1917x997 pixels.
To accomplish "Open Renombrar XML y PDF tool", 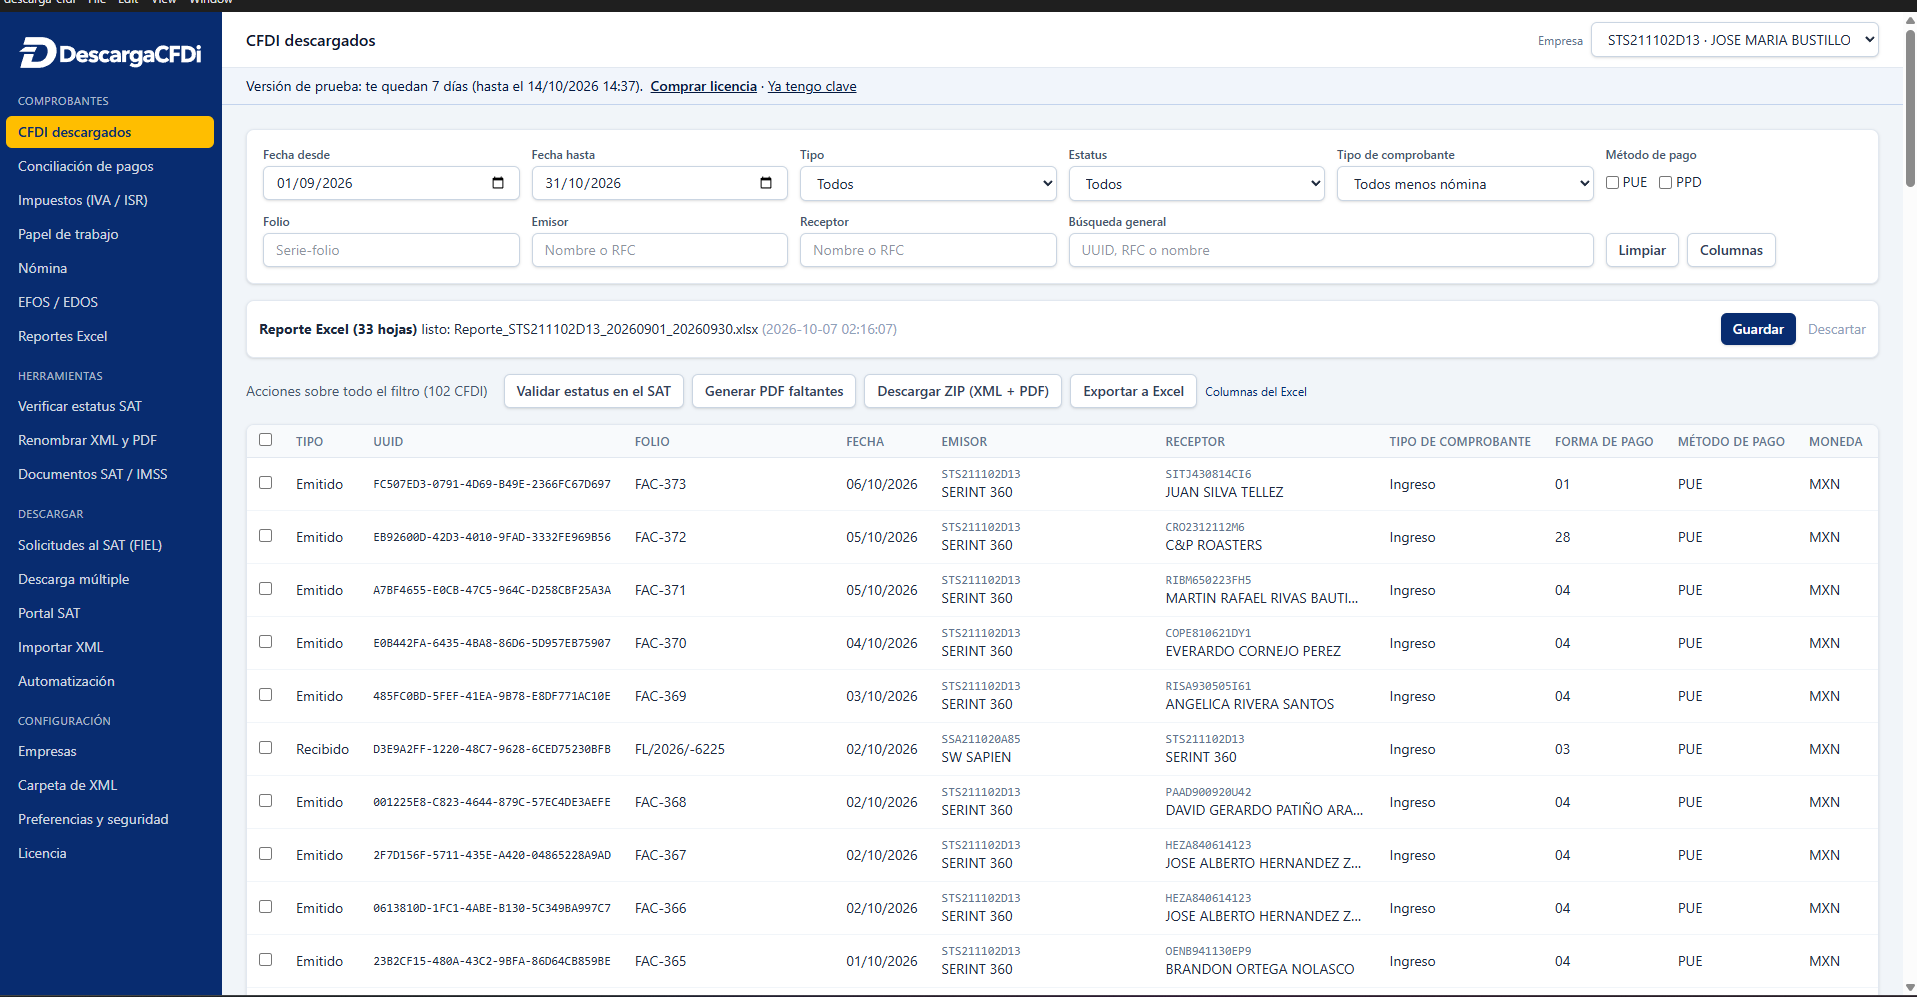I will (110, 440).
